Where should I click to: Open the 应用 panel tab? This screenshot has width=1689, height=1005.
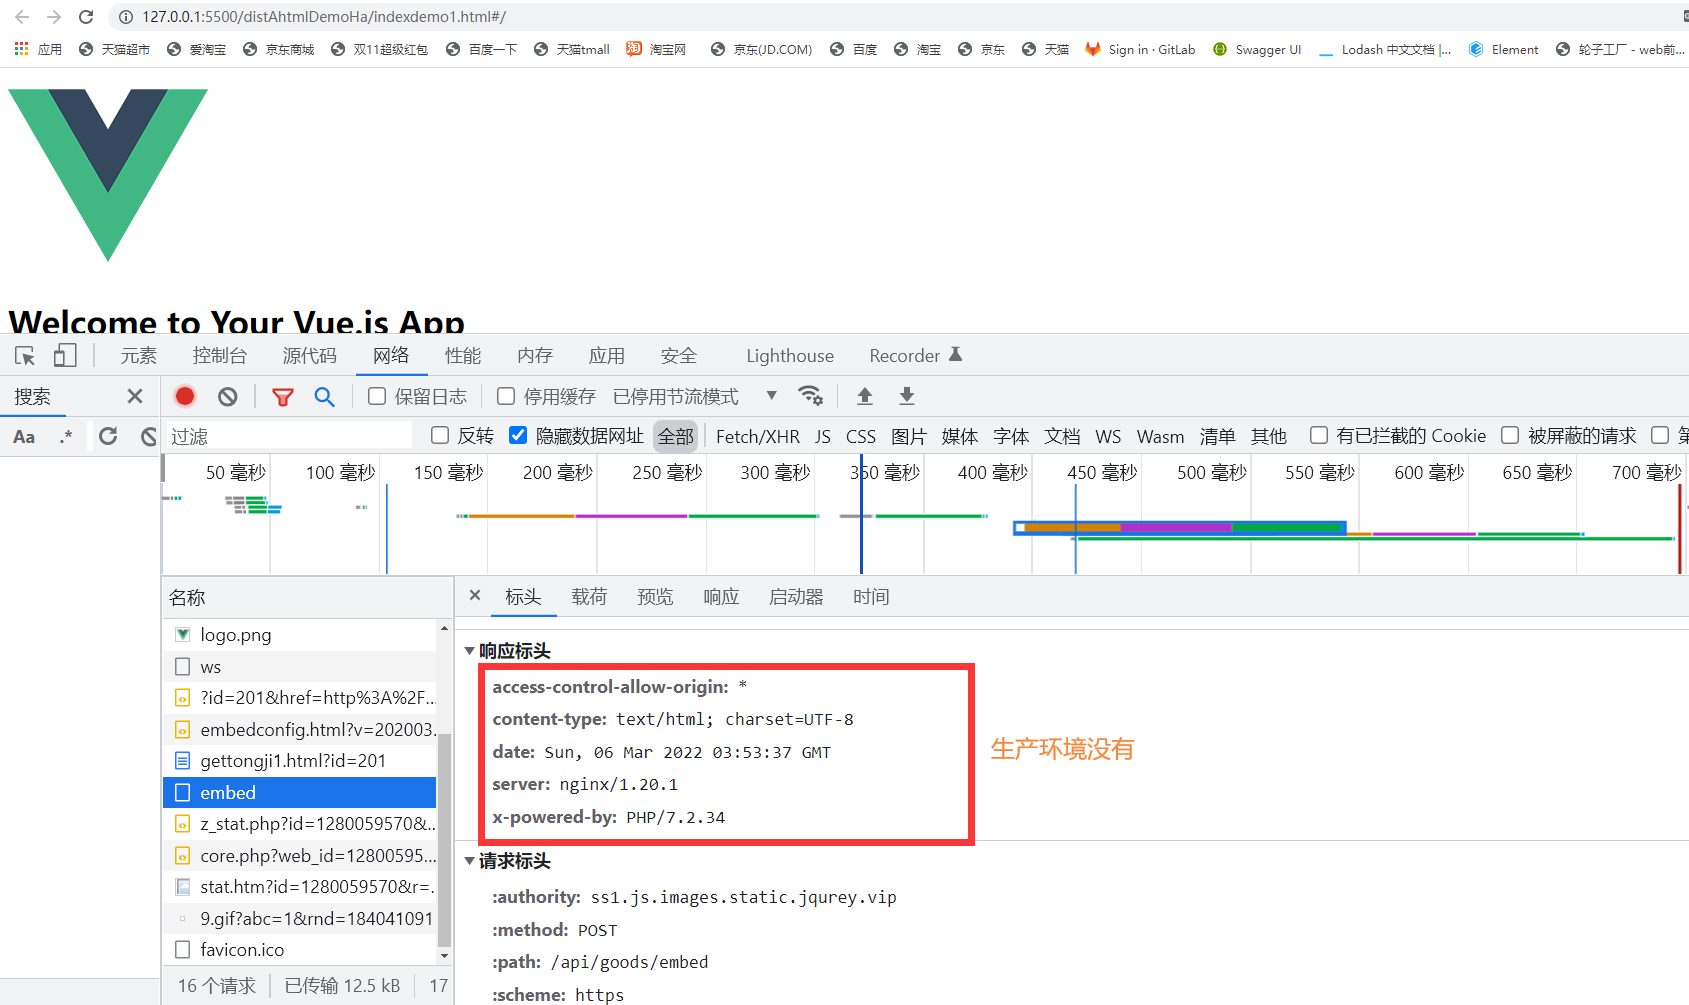coord(607,356)
